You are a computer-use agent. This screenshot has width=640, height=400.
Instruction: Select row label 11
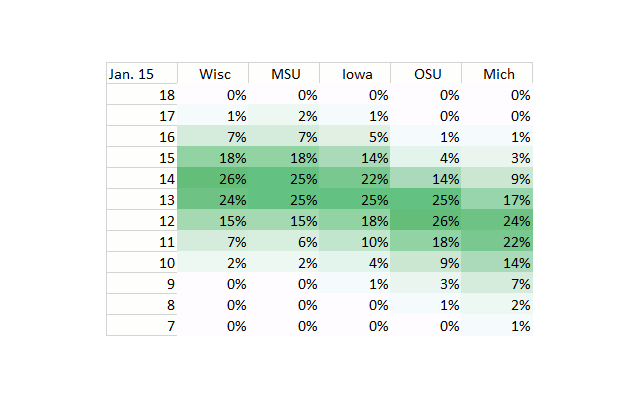tap(142, 241)
